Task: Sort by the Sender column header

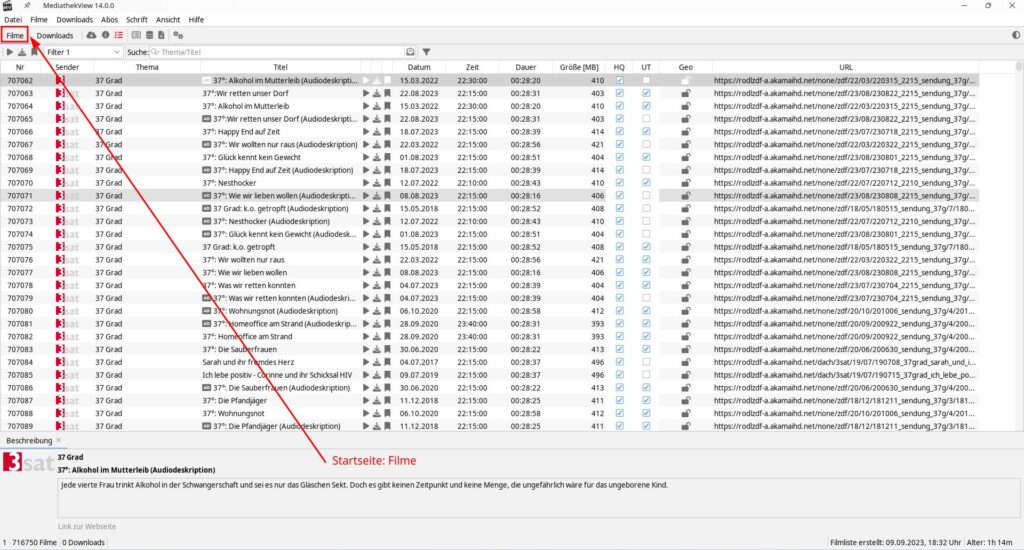Action: coord(67,67)
